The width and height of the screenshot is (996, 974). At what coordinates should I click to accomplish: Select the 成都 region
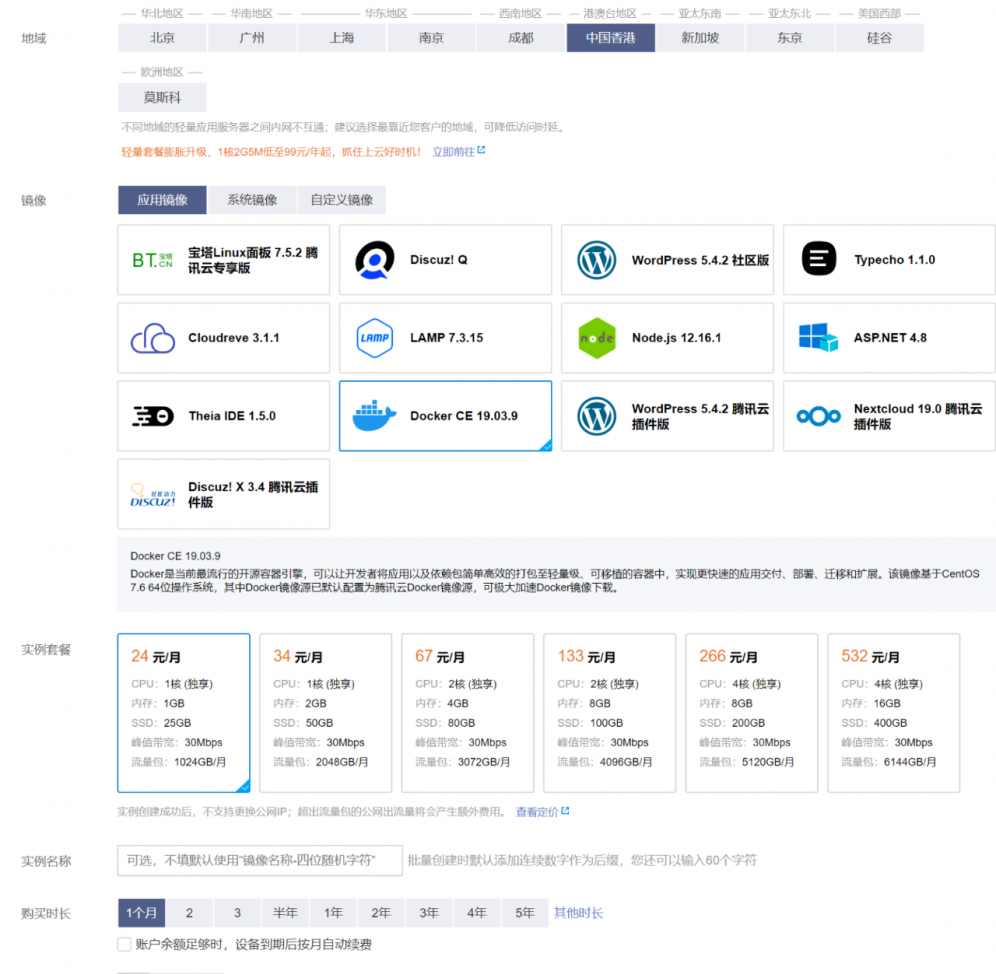521,38
